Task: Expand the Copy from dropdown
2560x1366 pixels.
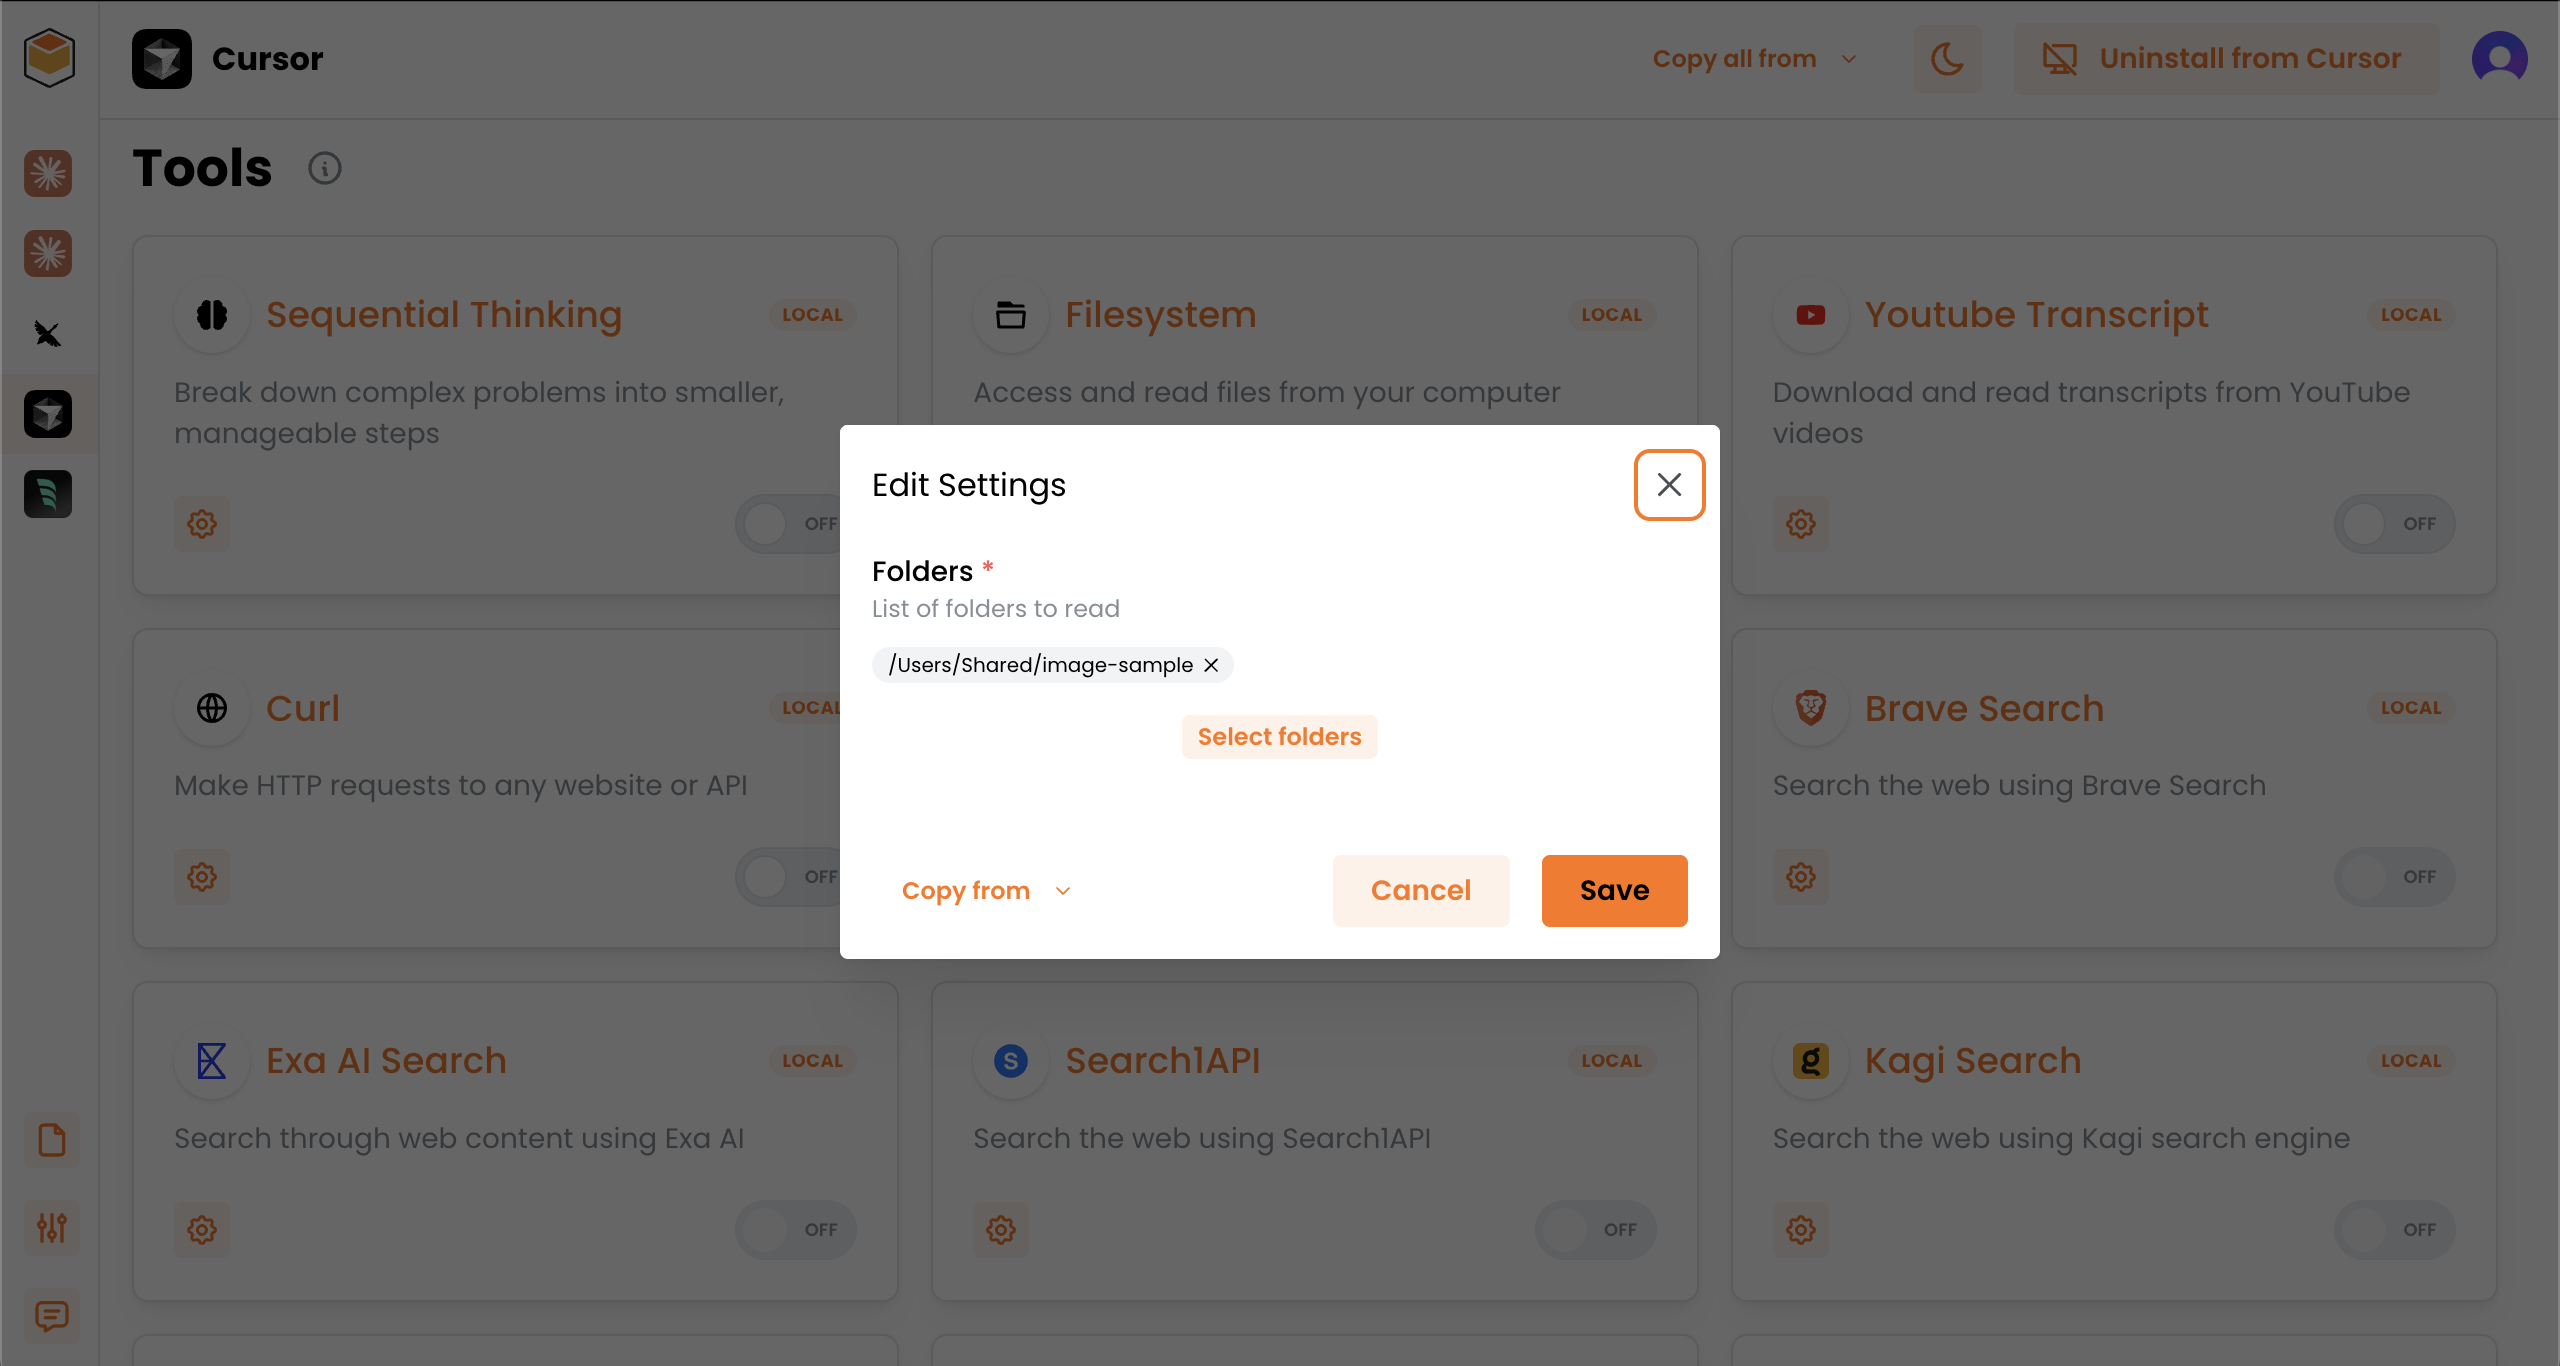Action: 985,891
